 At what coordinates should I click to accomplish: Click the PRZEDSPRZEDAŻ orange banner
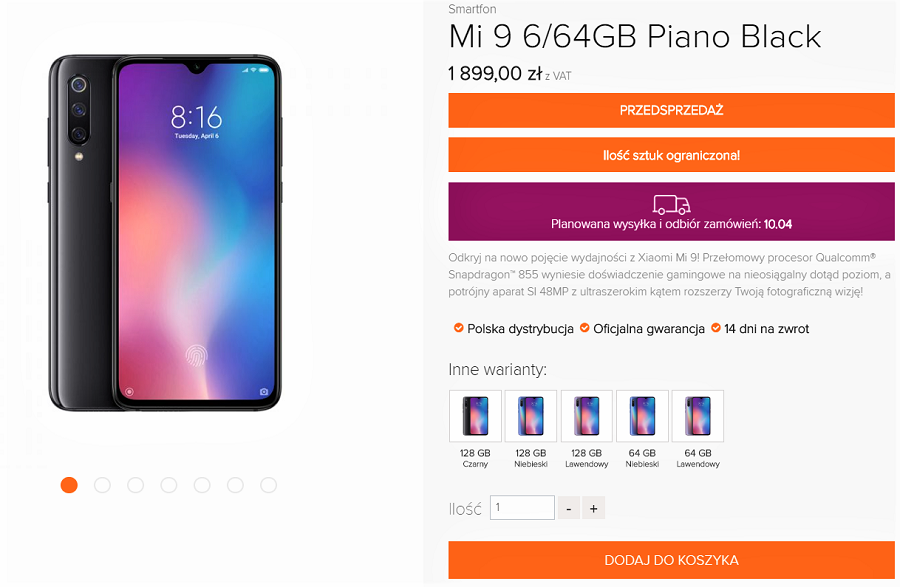(x=672, y=110)
